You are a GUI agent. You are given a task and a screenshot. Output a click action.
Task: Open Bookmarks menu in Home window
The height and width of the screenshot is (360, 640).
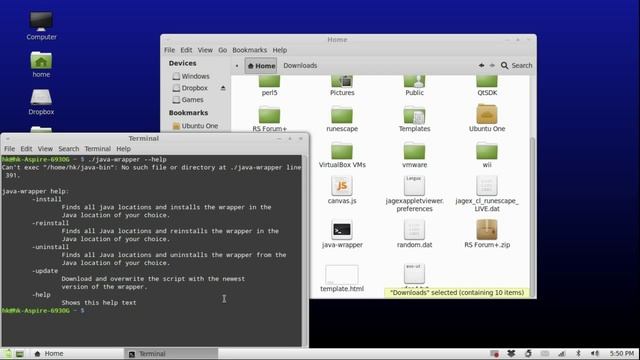click(x=249, y=50)
